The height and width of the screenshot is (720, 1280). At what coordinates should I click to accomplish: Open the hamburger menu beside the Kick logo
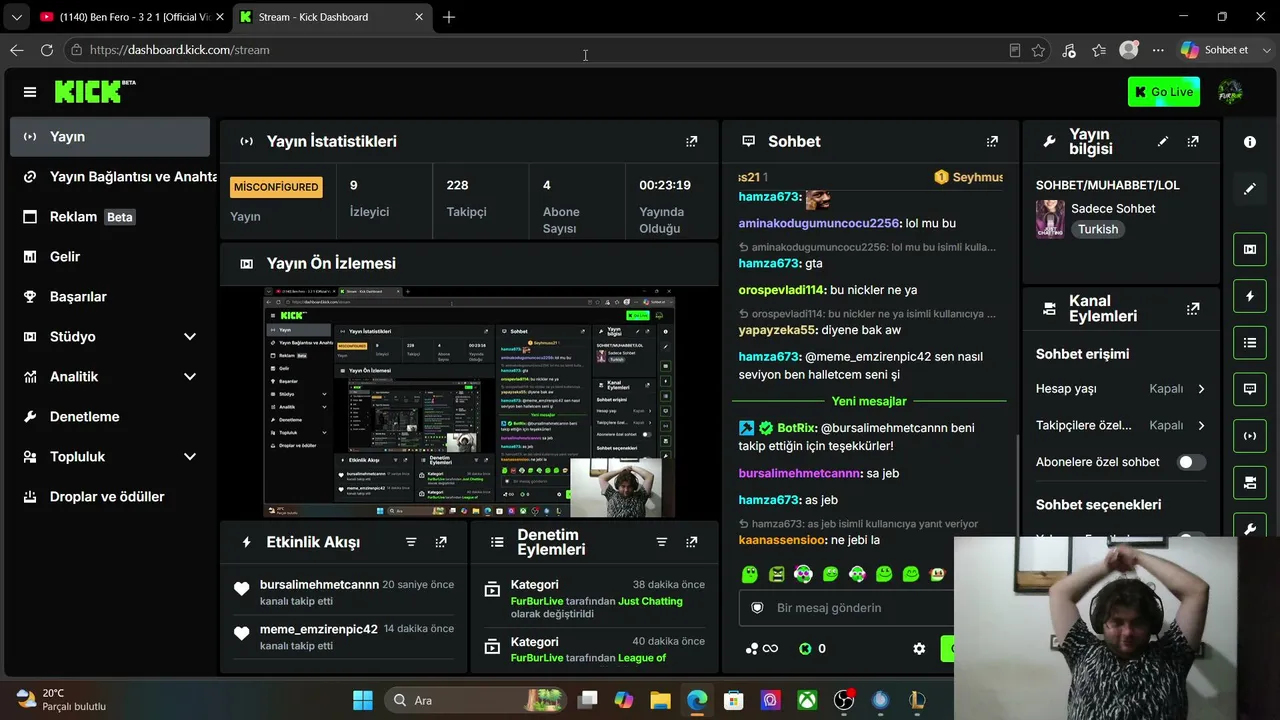(30, 92)
